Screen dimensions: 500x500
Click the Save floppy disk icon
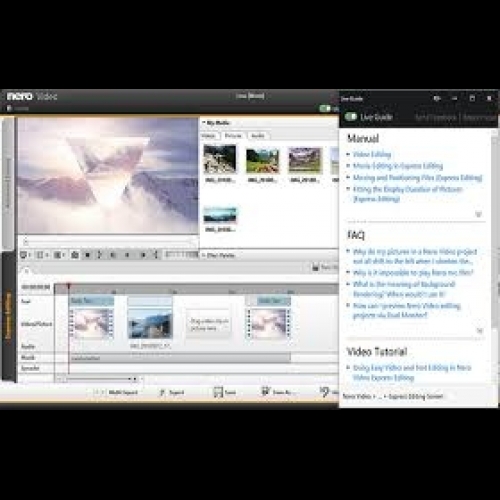tap(218, 392)
